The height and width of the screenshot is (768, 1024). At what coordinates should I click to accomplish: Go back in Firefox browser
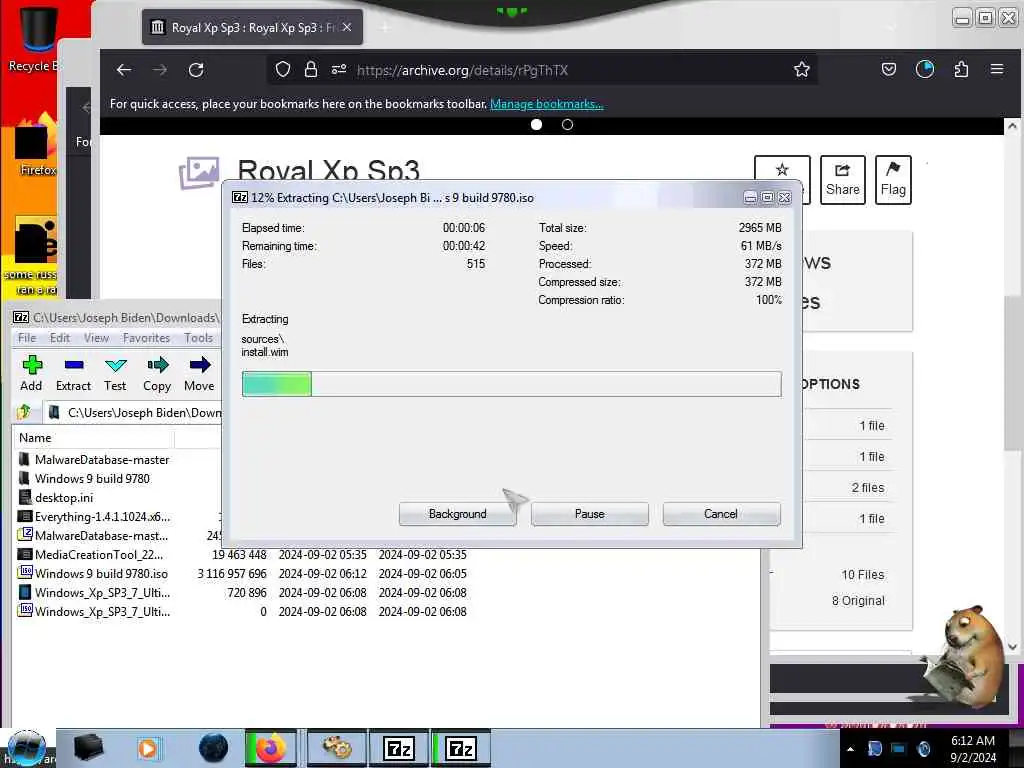[124, 69]
